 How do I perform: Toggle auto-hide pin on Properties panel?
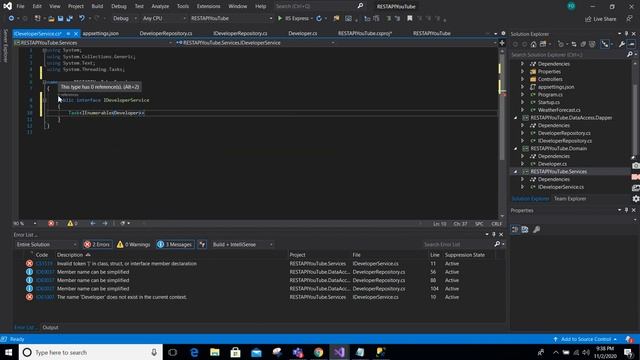click(627, 210)
